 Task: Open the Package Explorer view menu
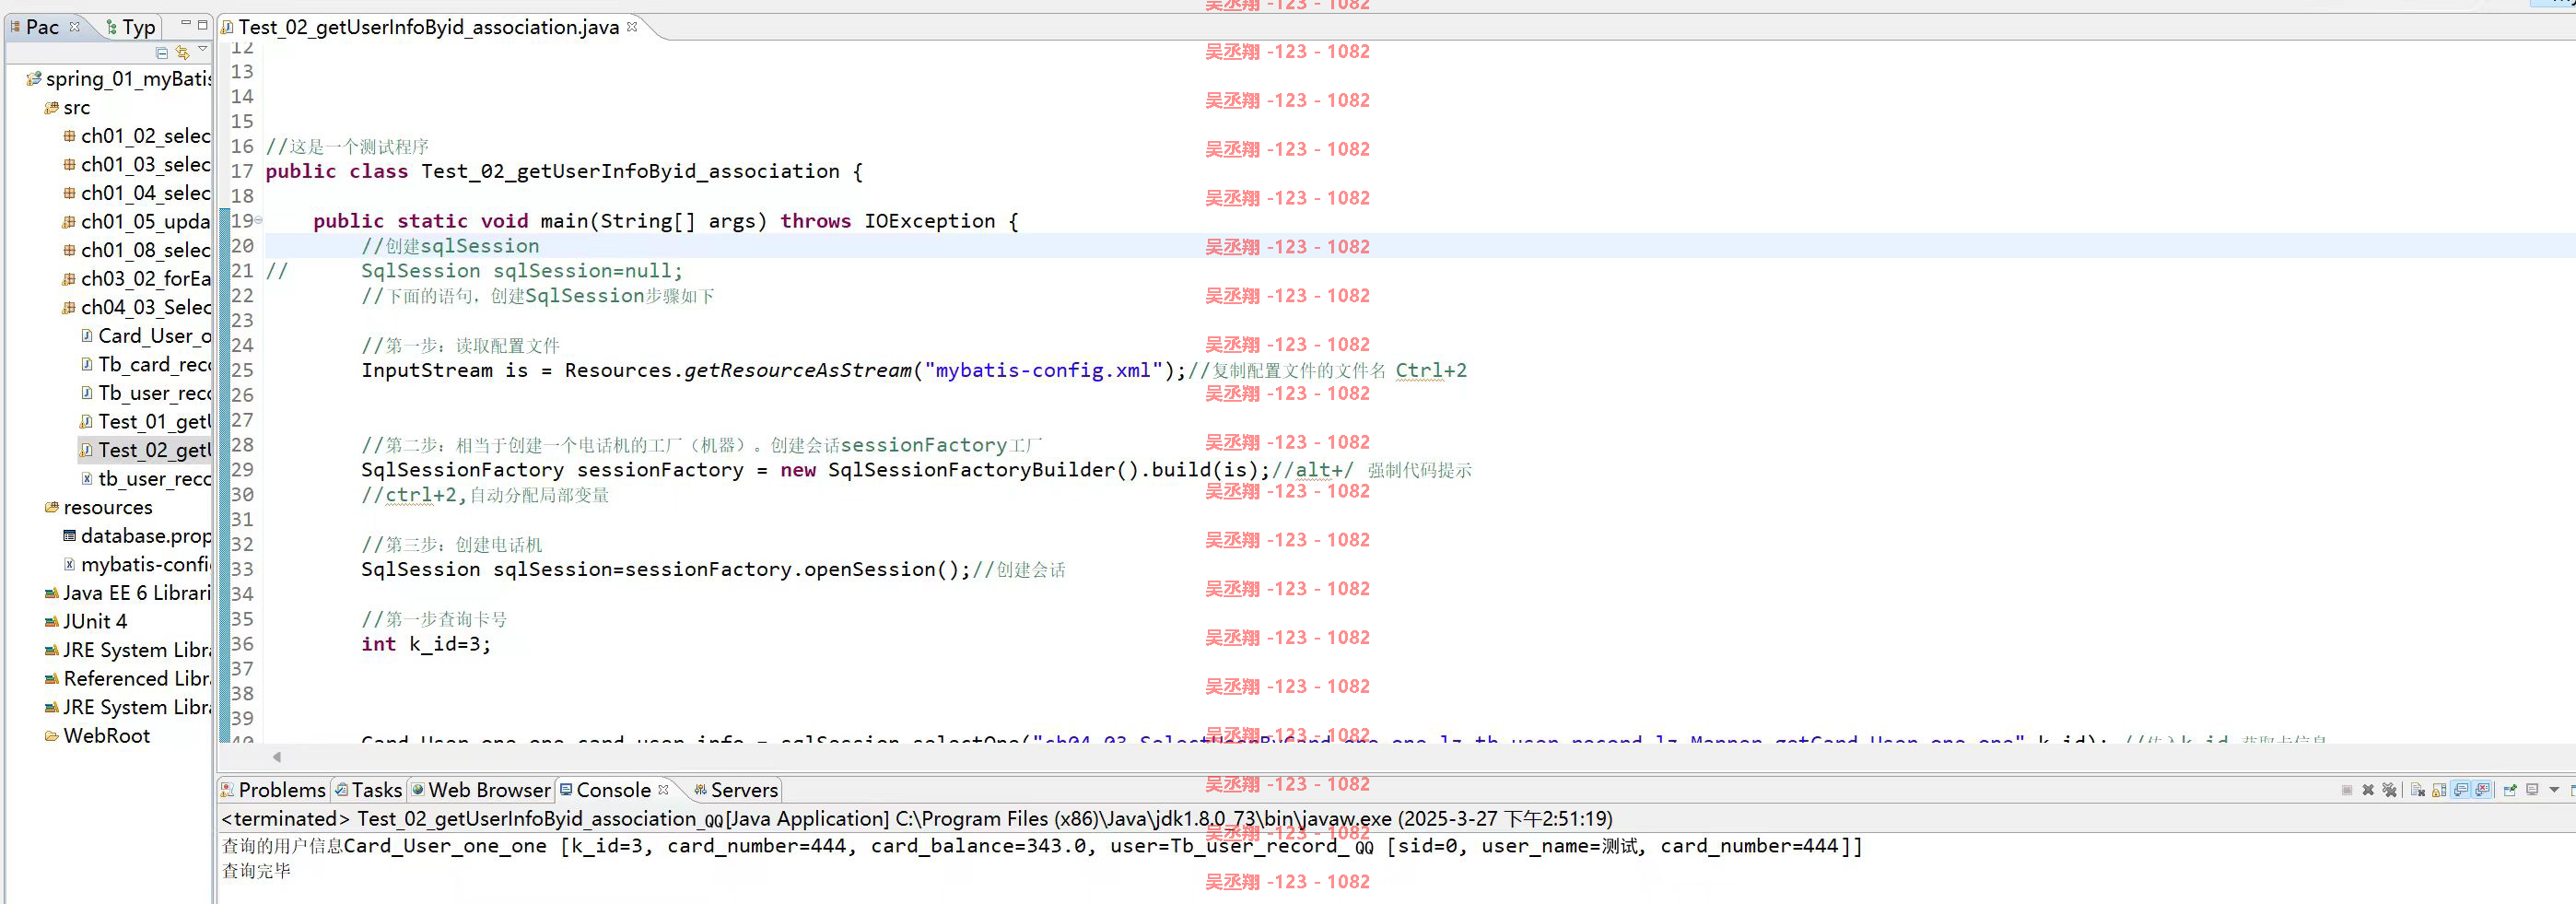pyautogui.click(x=203, y=49)
